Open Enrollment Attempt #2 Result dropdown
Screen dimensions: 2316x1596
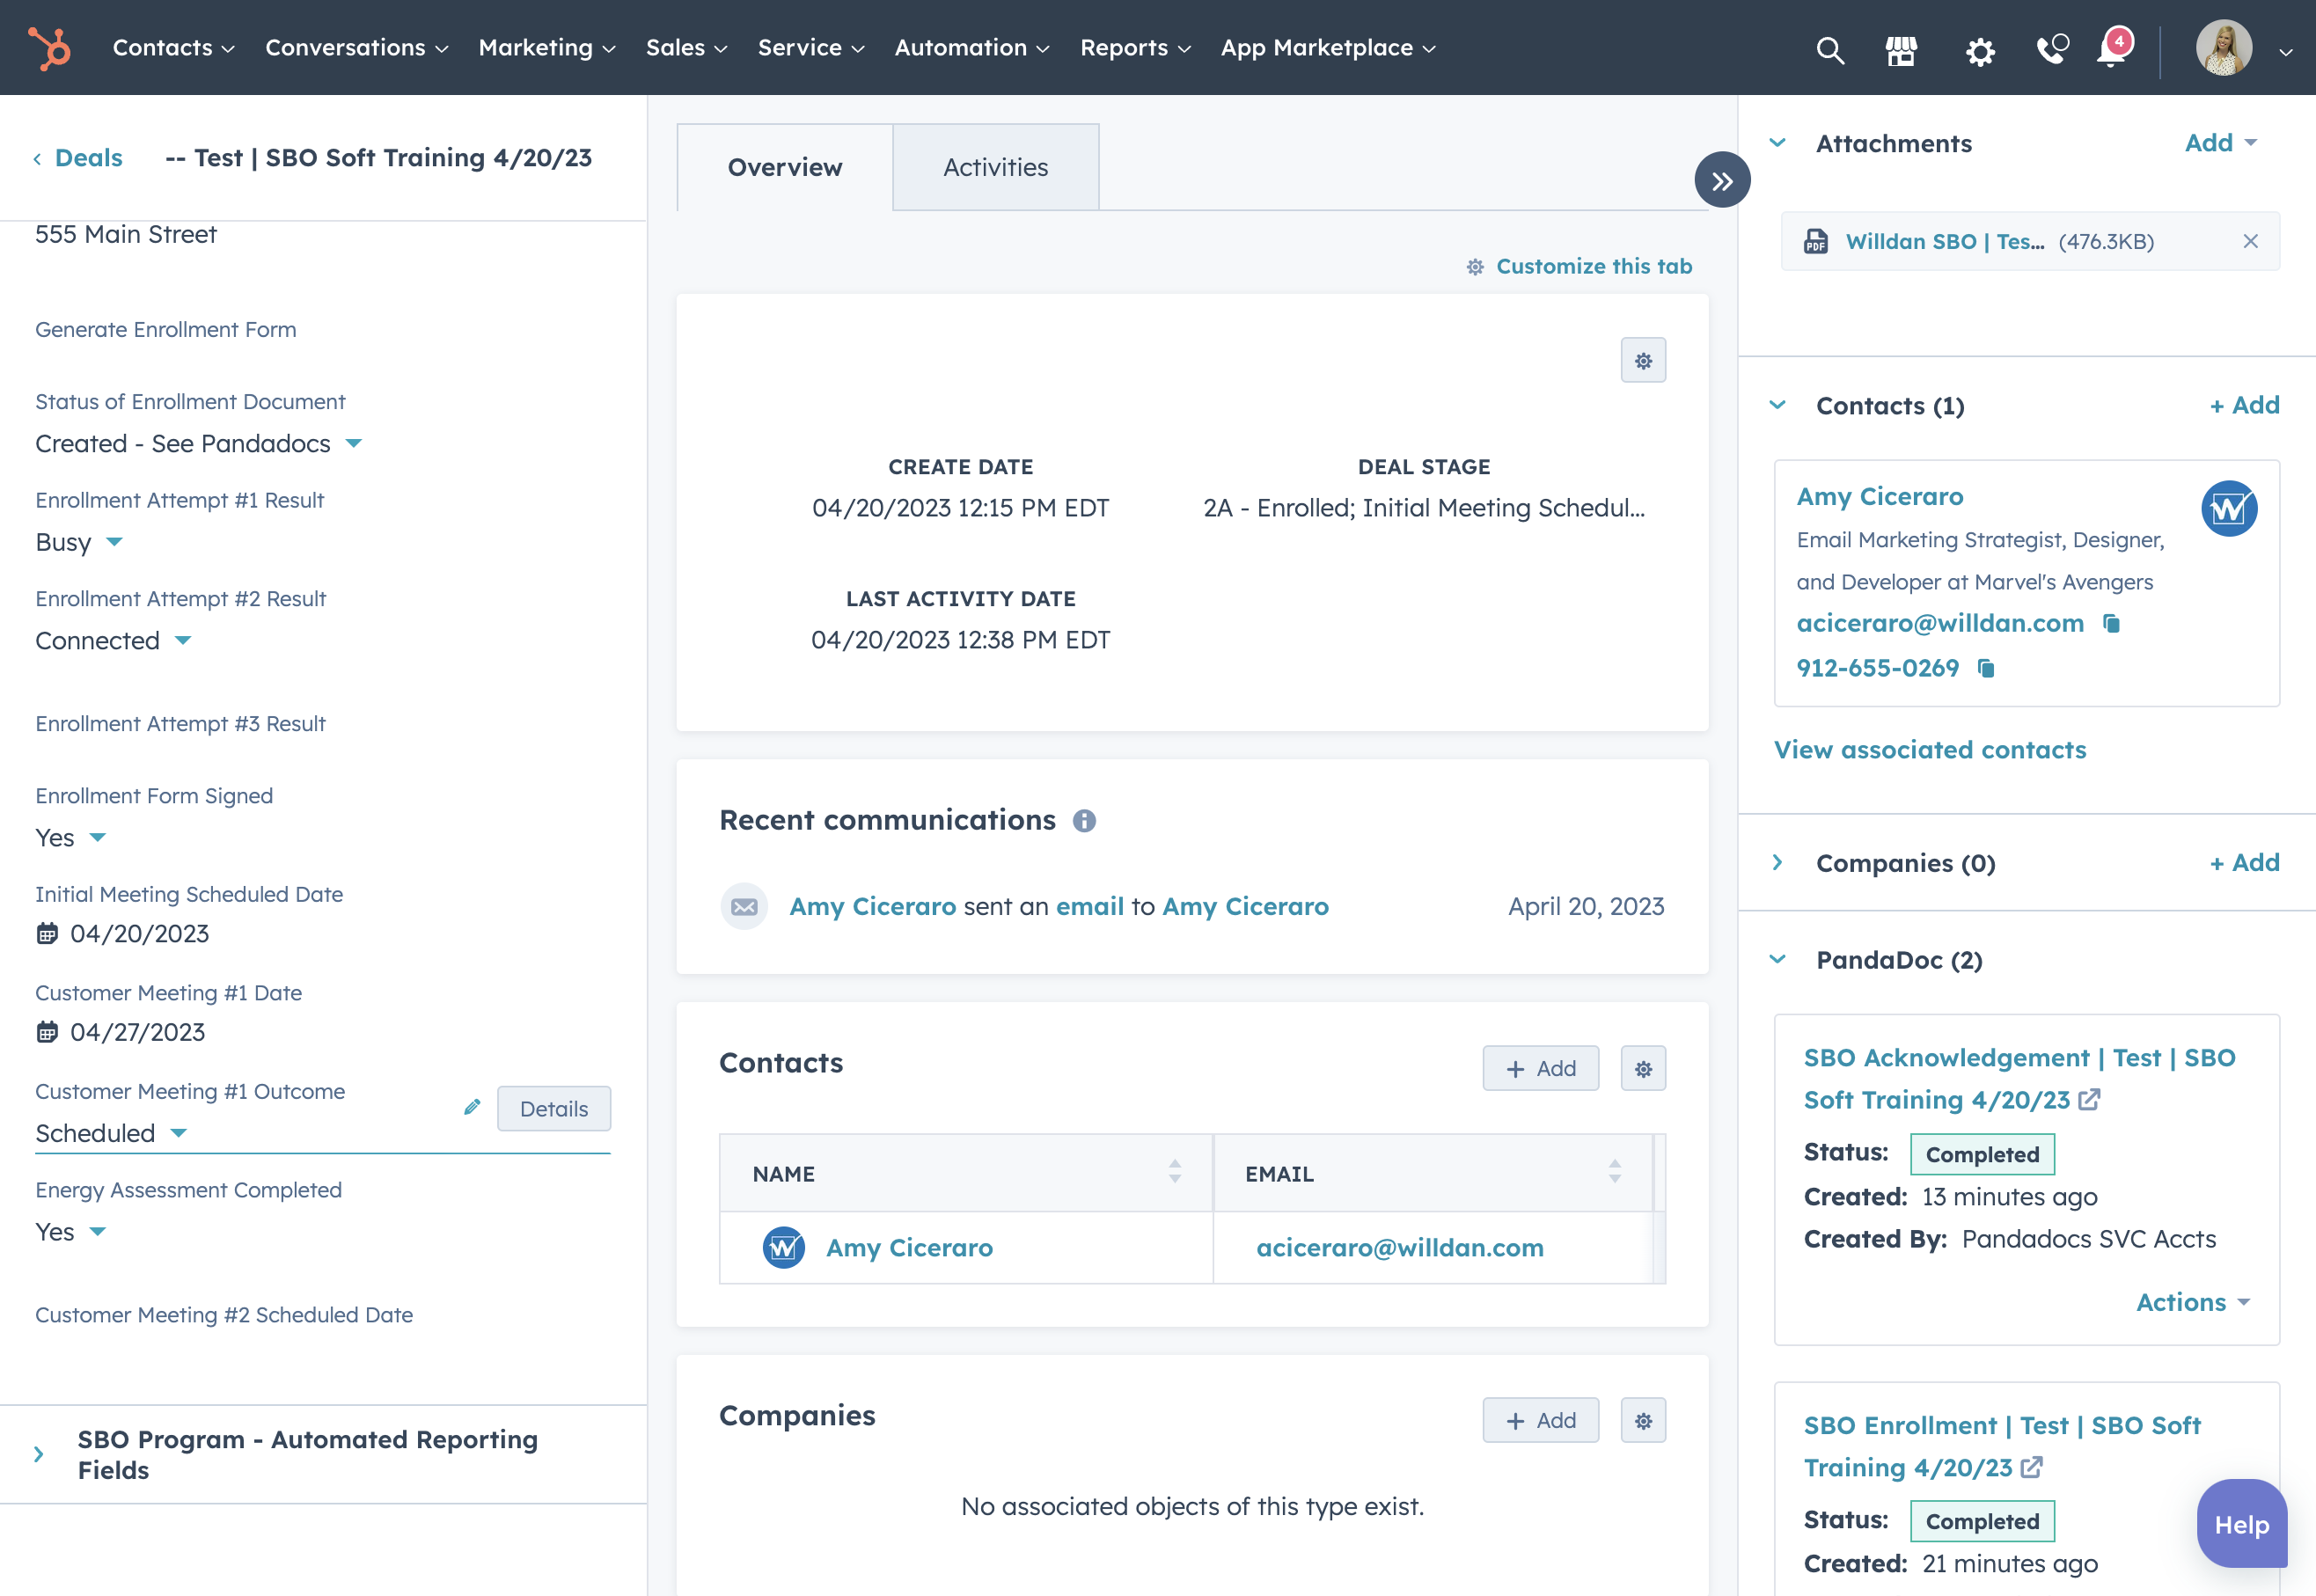[x=183, y=640]
